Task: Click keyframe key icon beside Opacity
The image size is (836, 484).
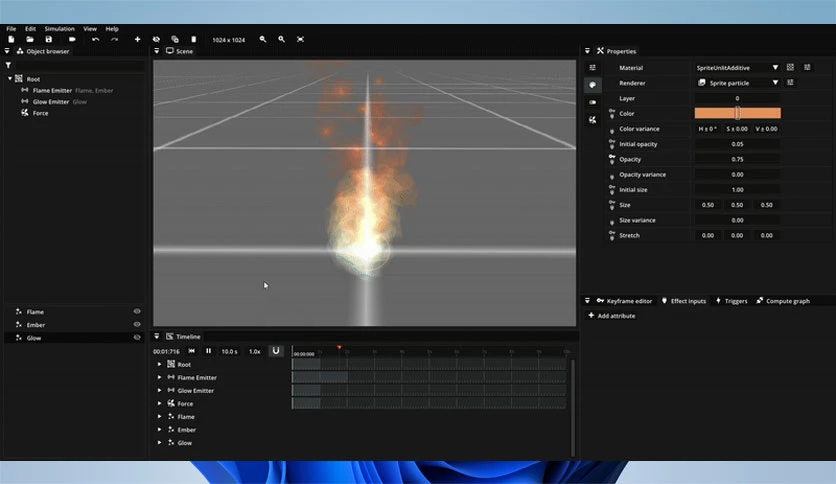Action: click(612, 159)
